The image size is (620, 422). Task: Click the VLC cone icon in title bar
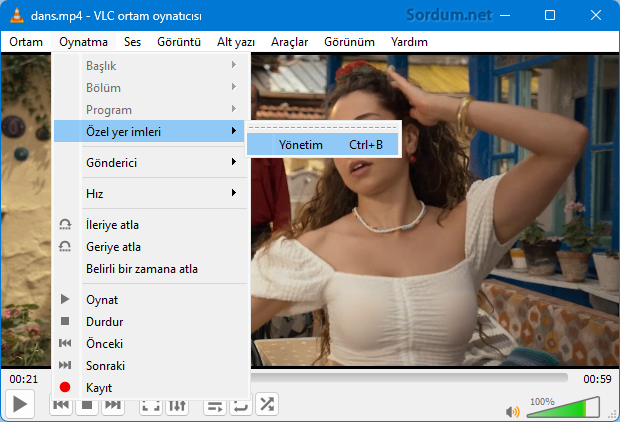(16, 15)
